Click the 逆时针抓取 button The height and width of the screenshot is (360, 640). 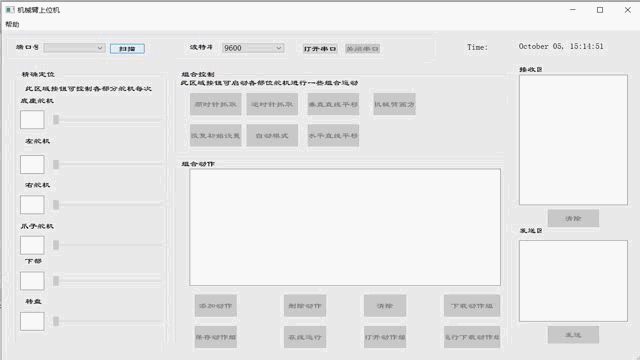point(272,104)
